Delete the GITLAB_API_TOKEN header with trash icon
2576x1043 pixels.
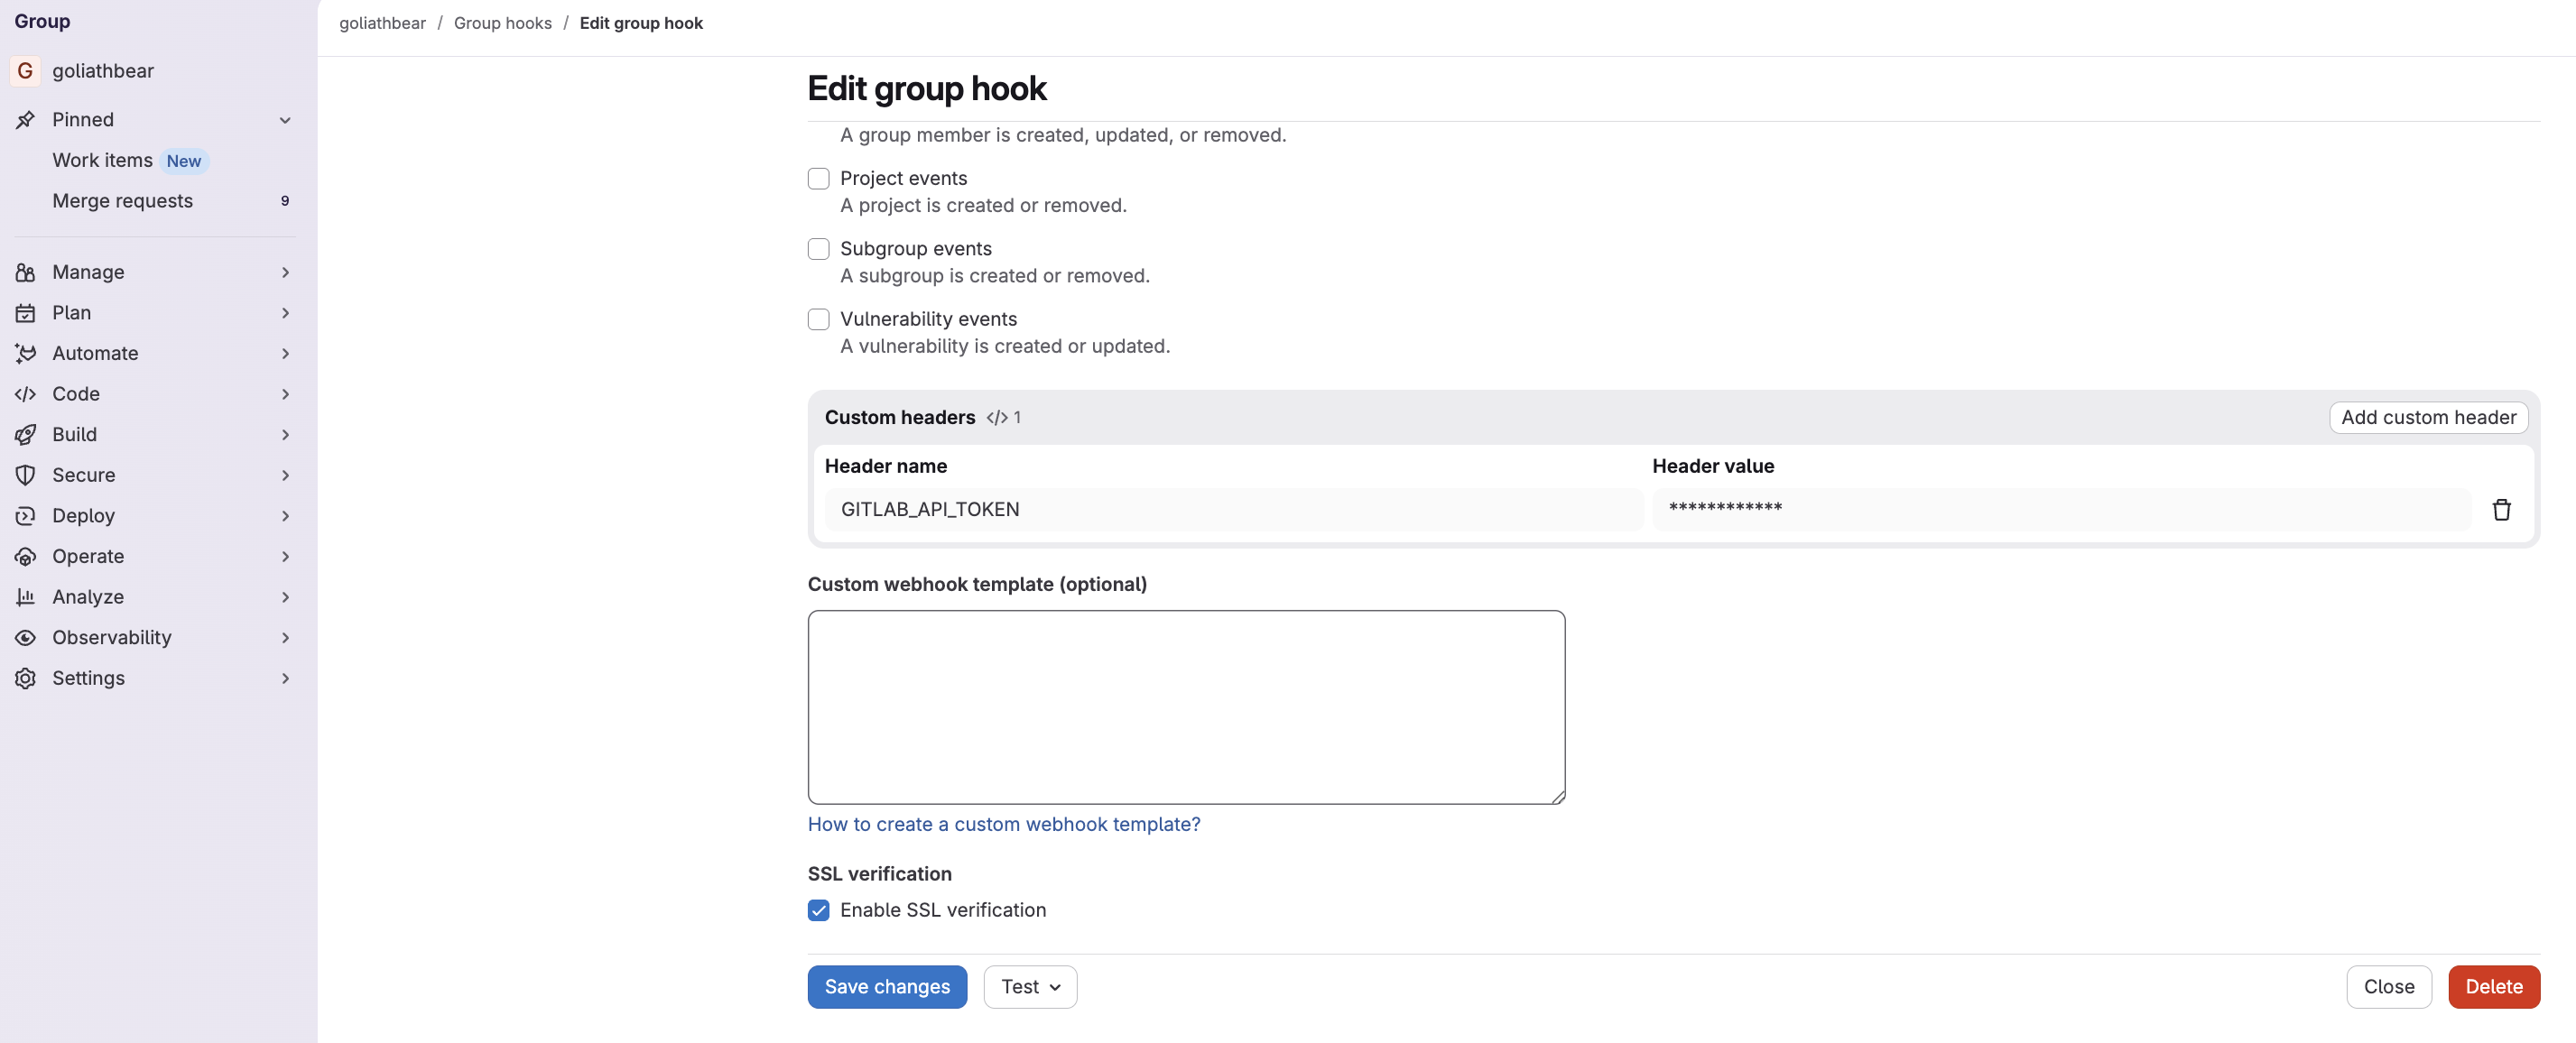pos(2501,510)
